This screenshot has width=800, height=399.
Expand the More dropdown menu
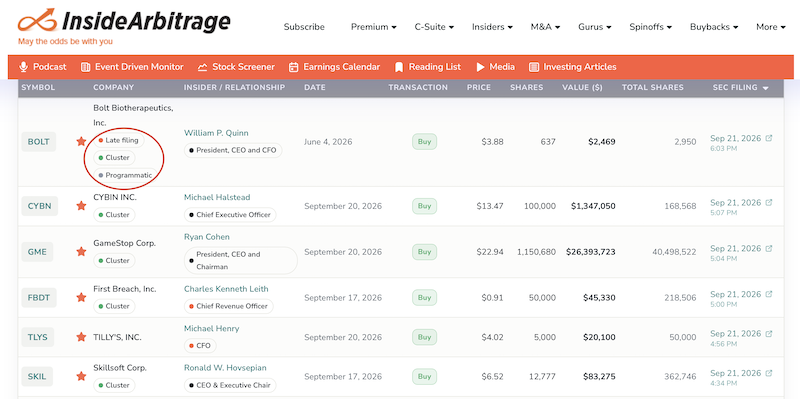tap(770, 27)
